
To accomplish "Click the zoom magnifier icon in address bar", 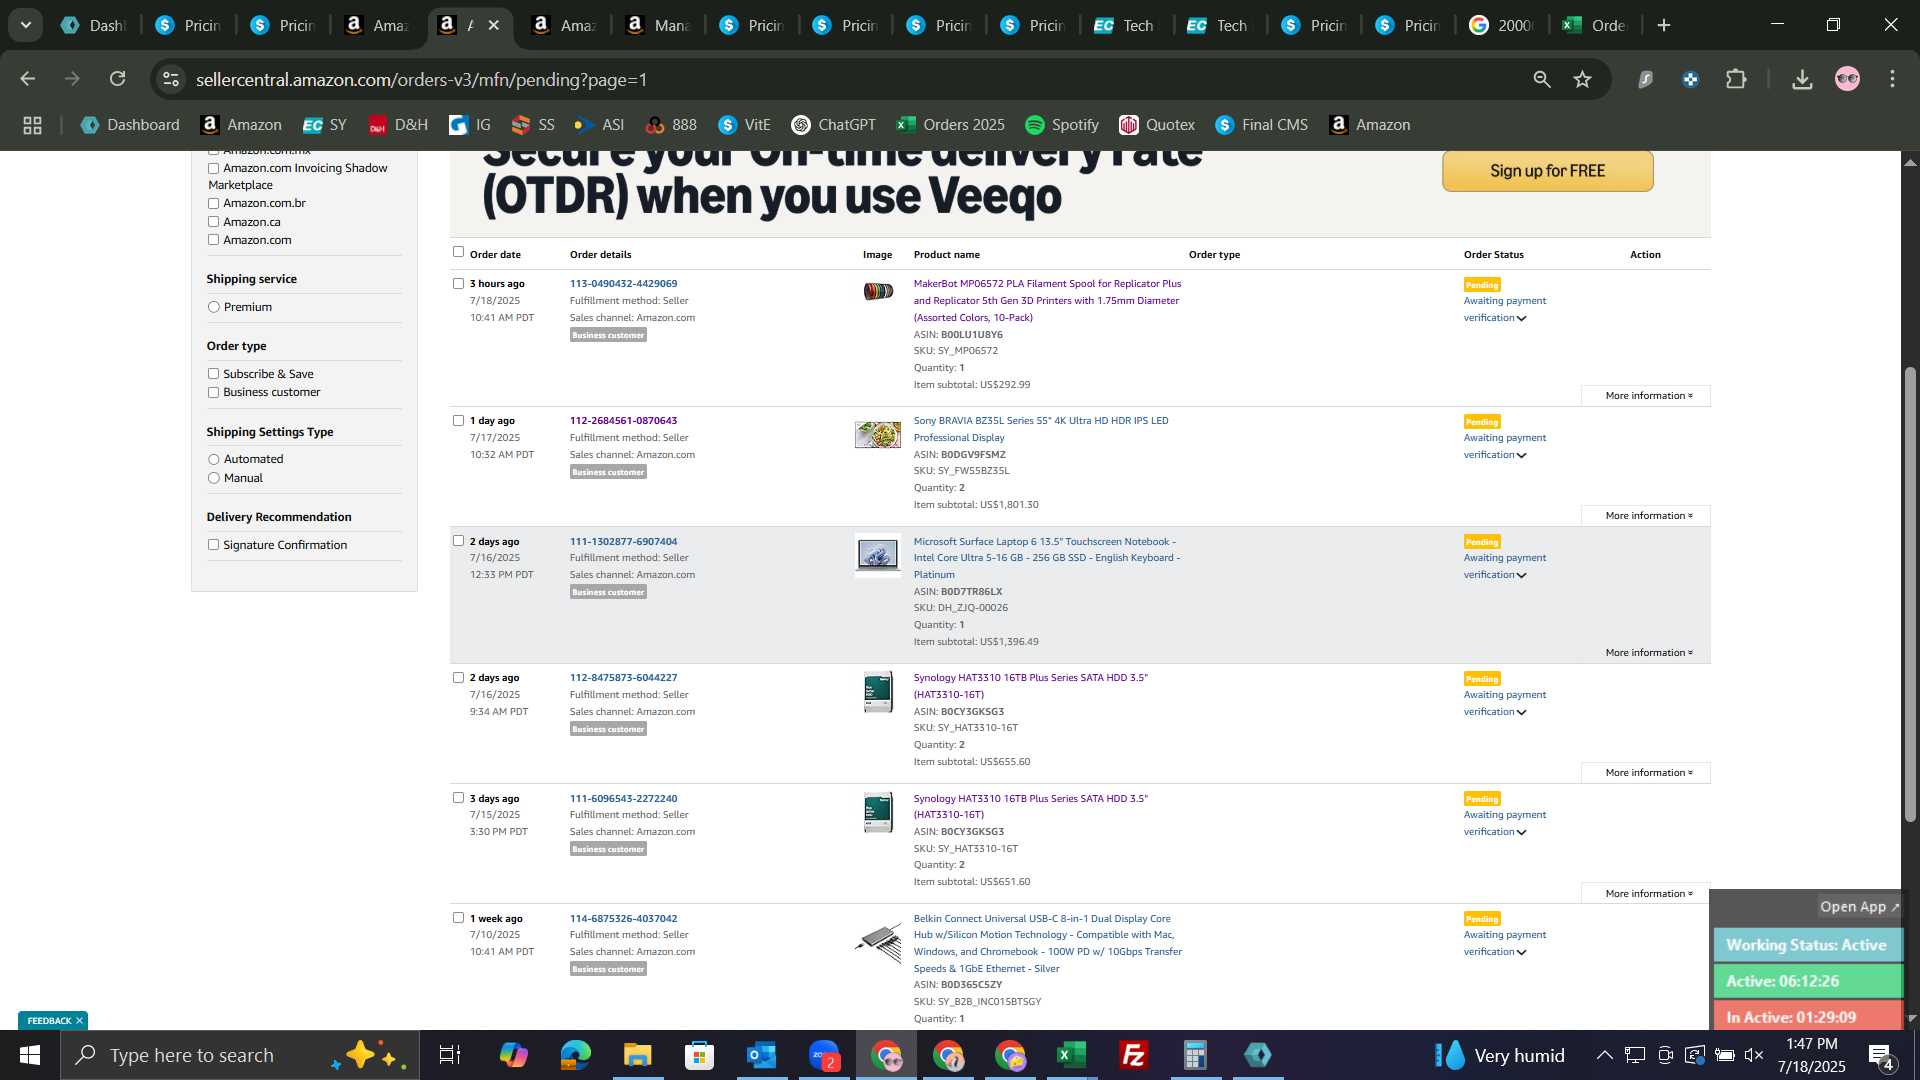I will [x=1542, y=79].
